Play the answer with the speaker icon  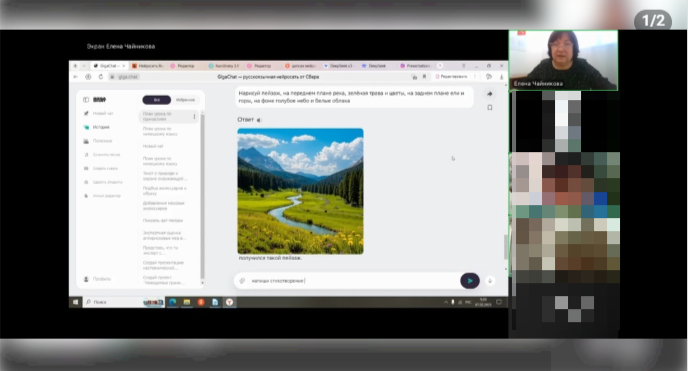coord(259,120)
